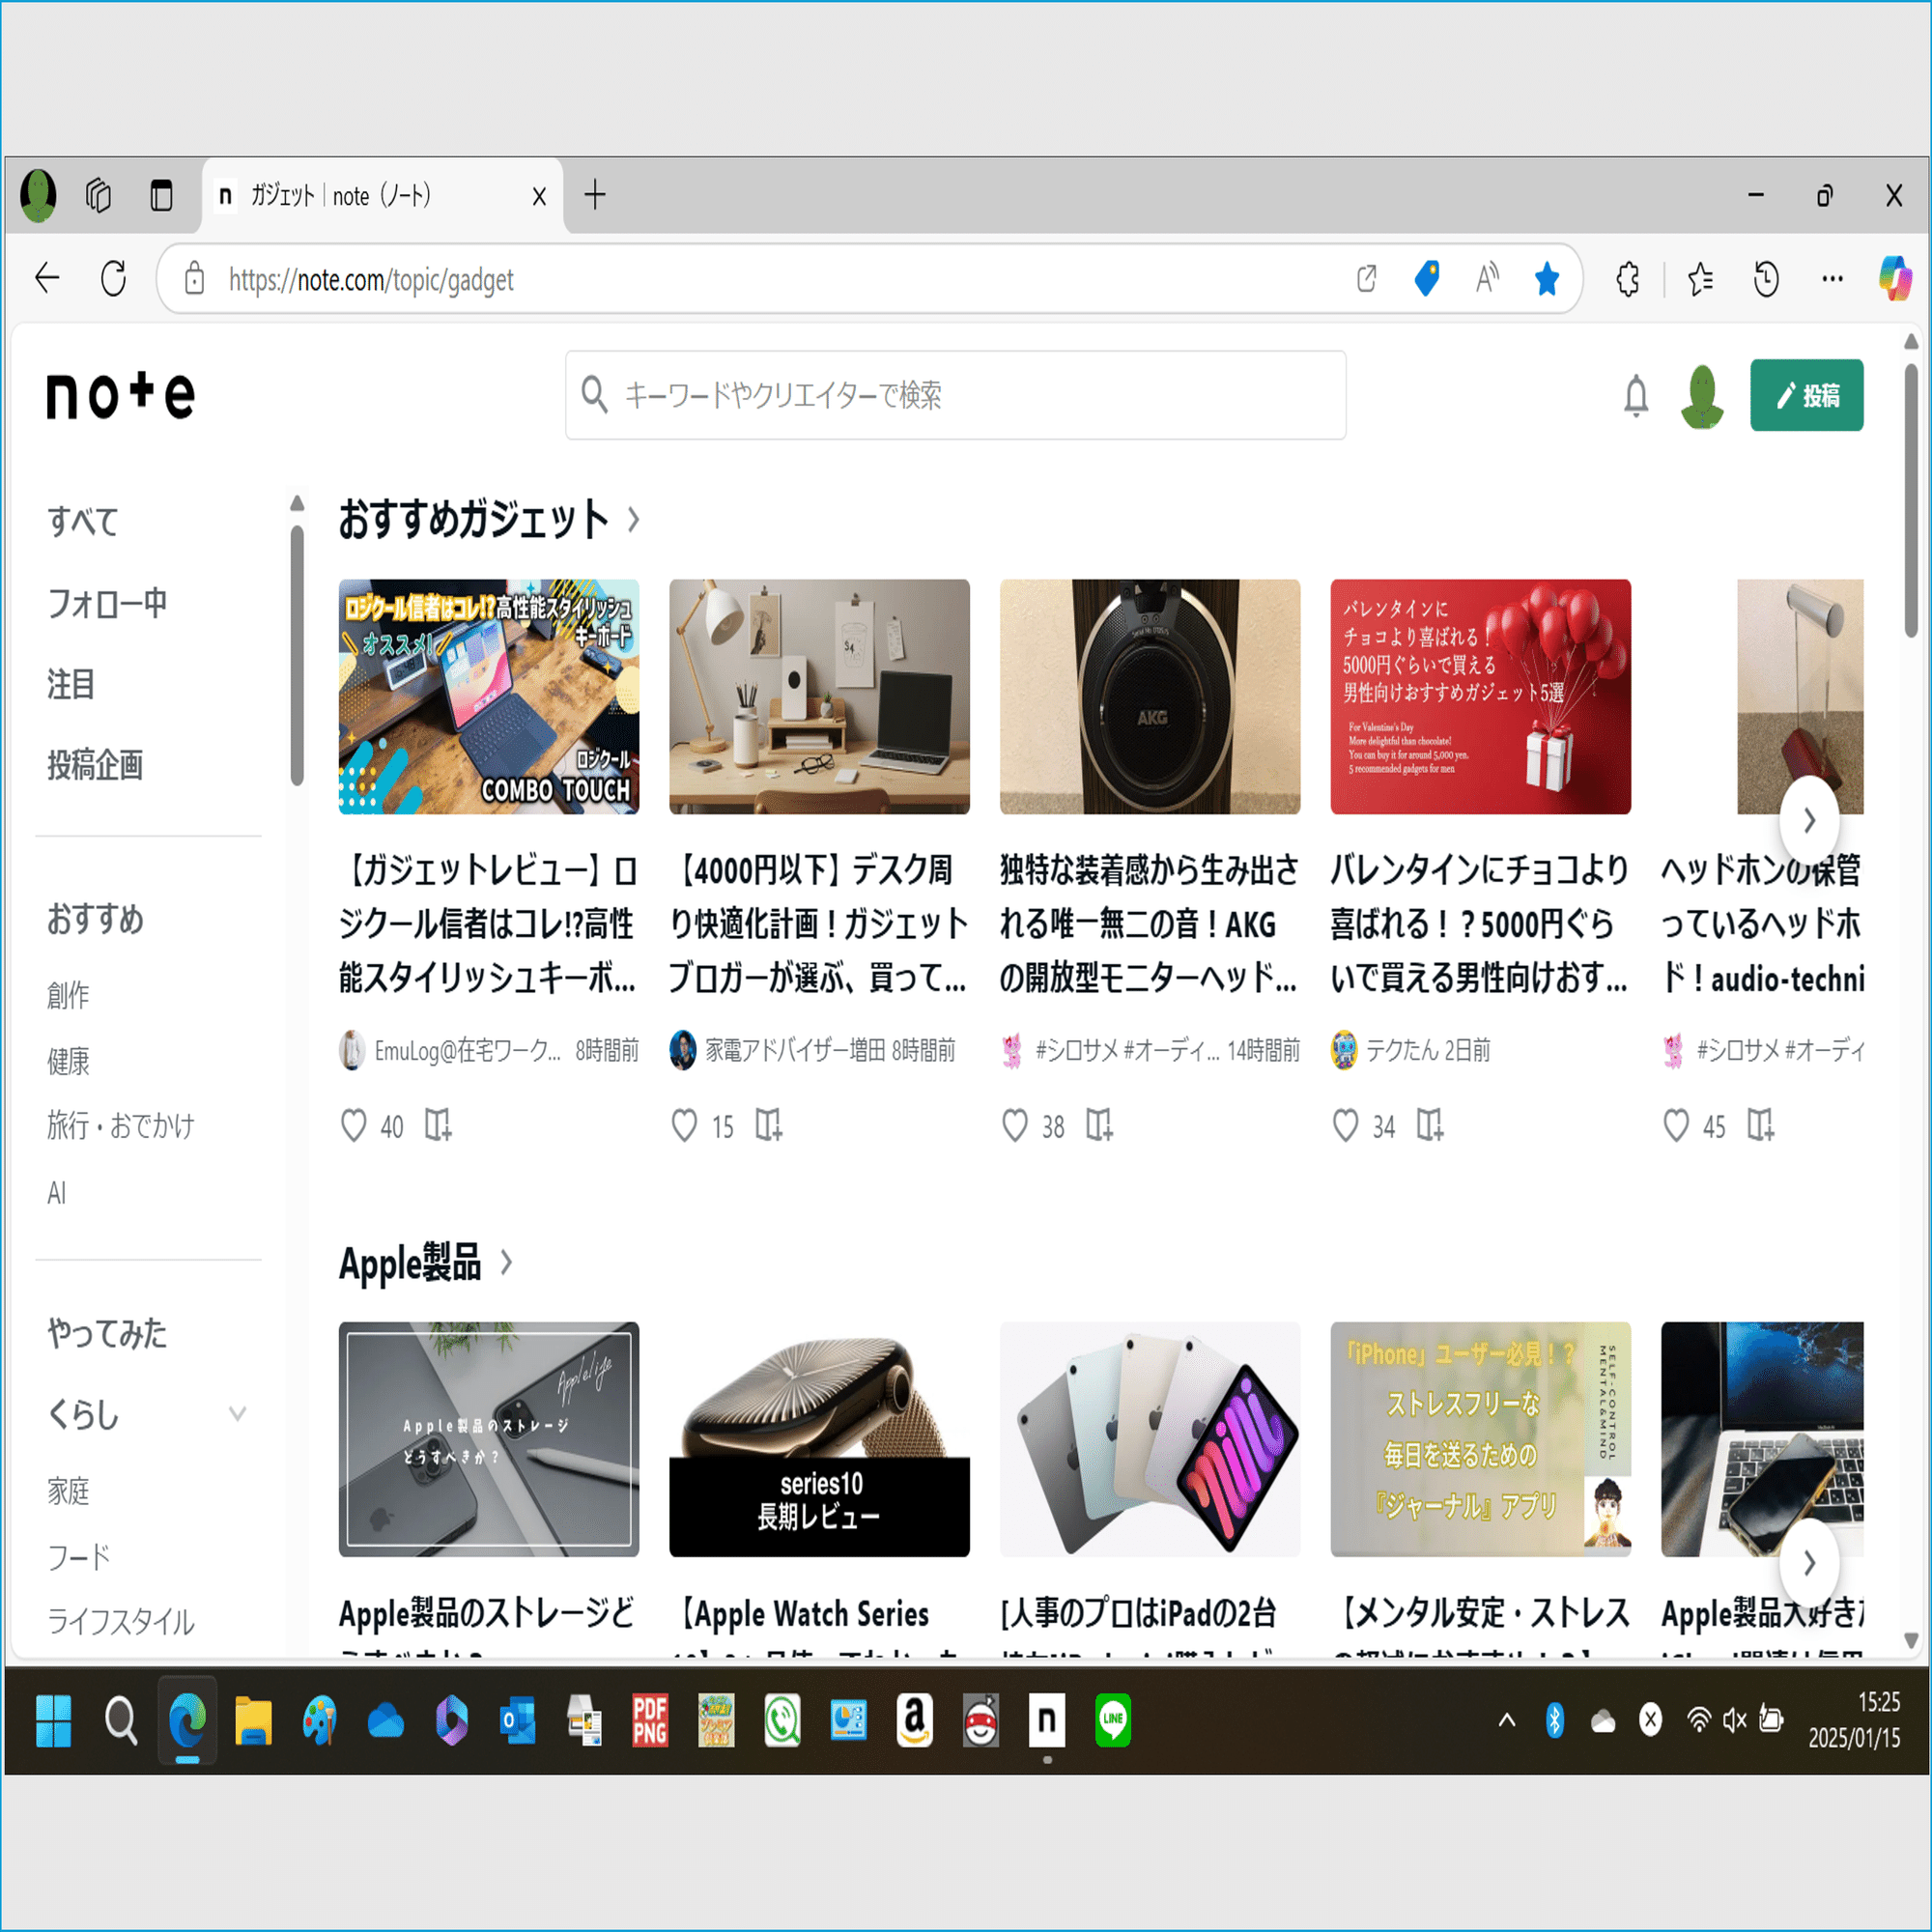Bookmark the ロジクール COMBO TOUCH article
Screen dimensions: 1932x1932
[x=438, y=1126]
